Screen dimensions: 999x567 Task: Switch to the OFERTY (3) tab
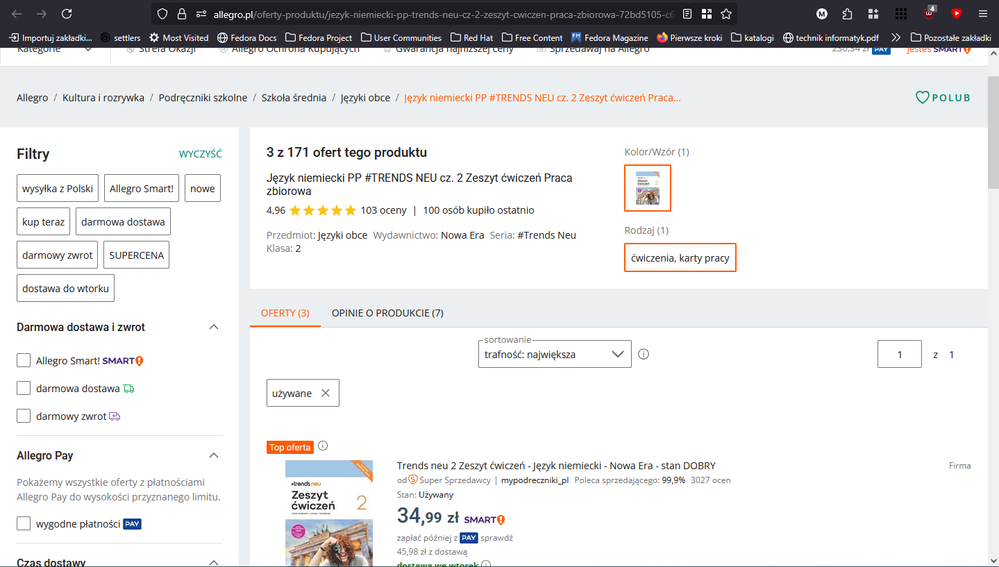285,313
